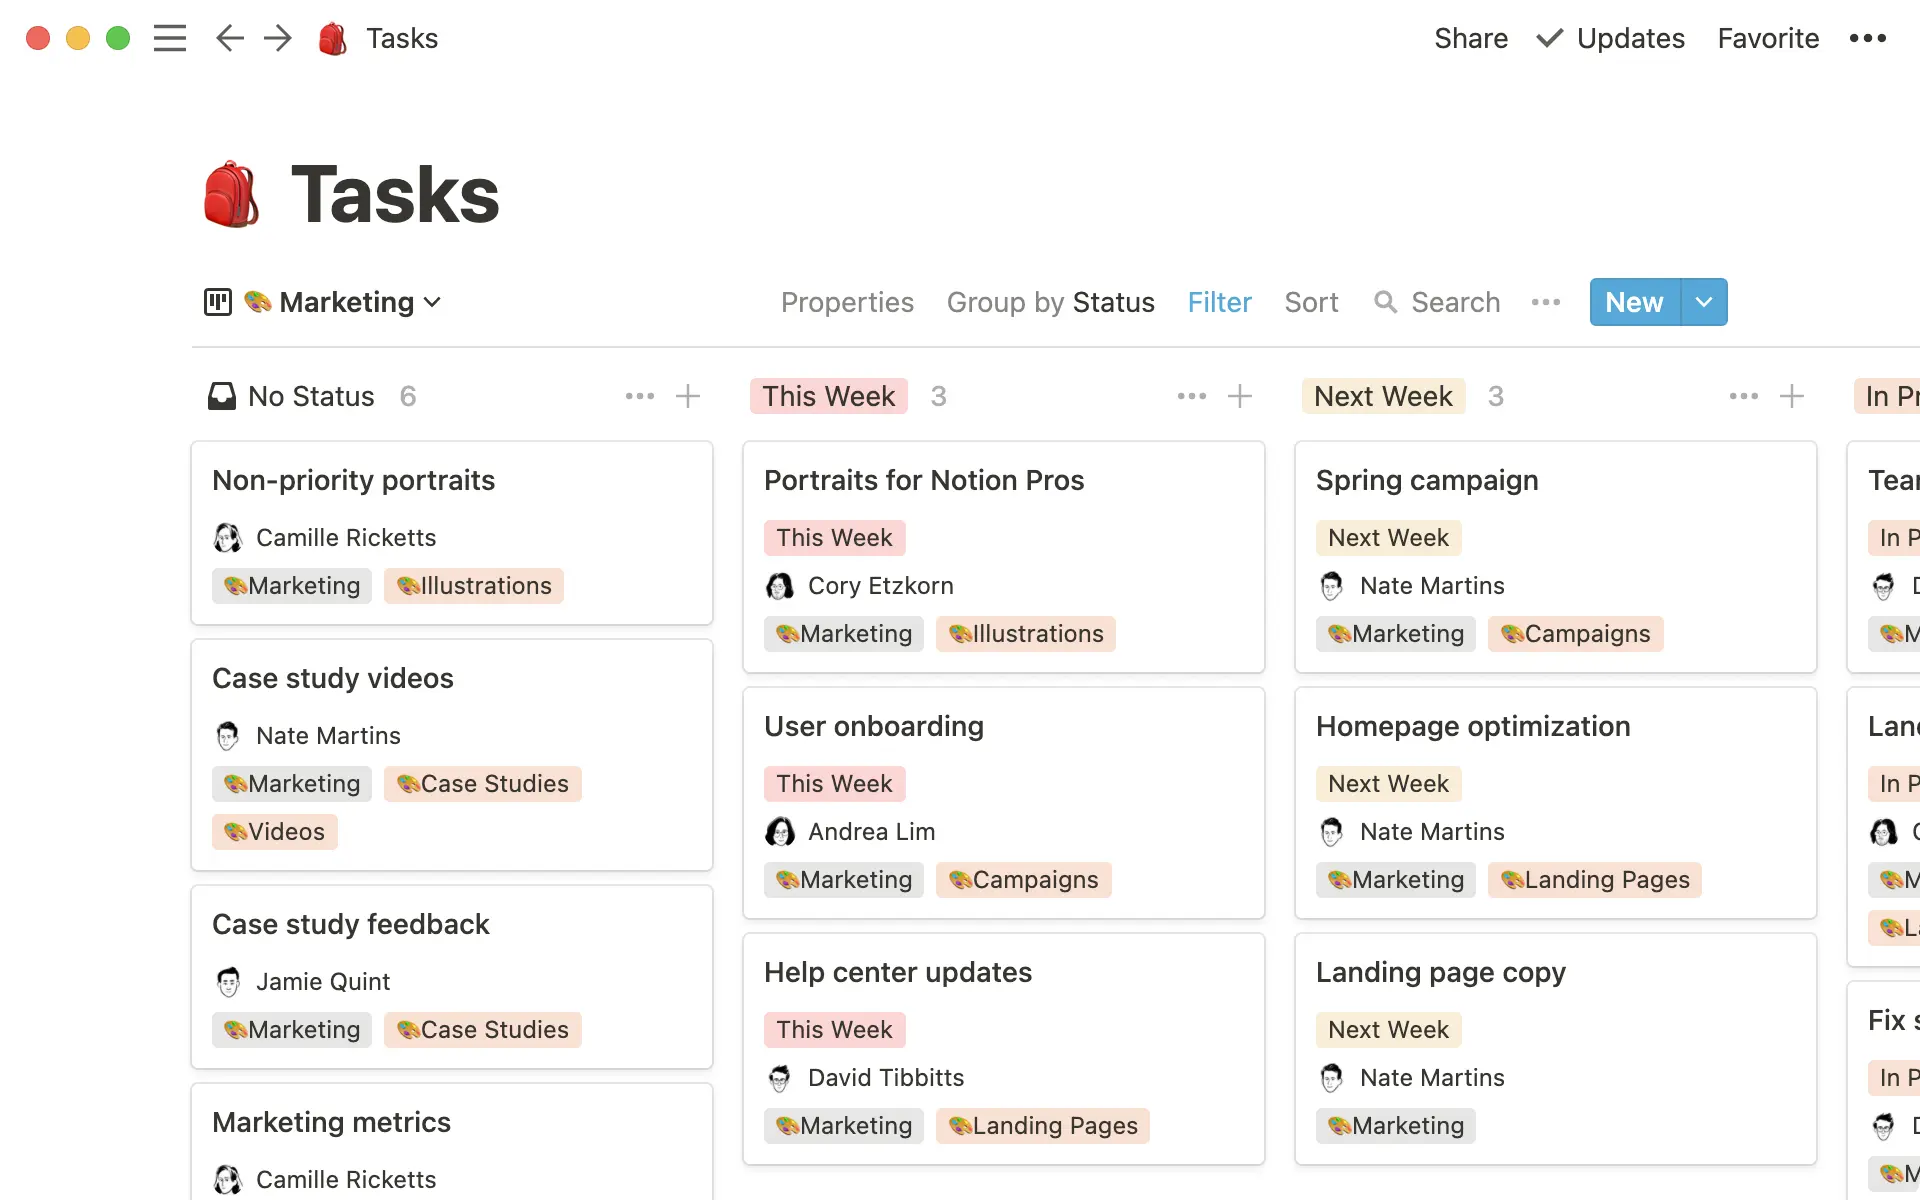1920x1200 pixels.
Task: Toggle Favorite for the Tasks page
Action: pos(1767,38)
